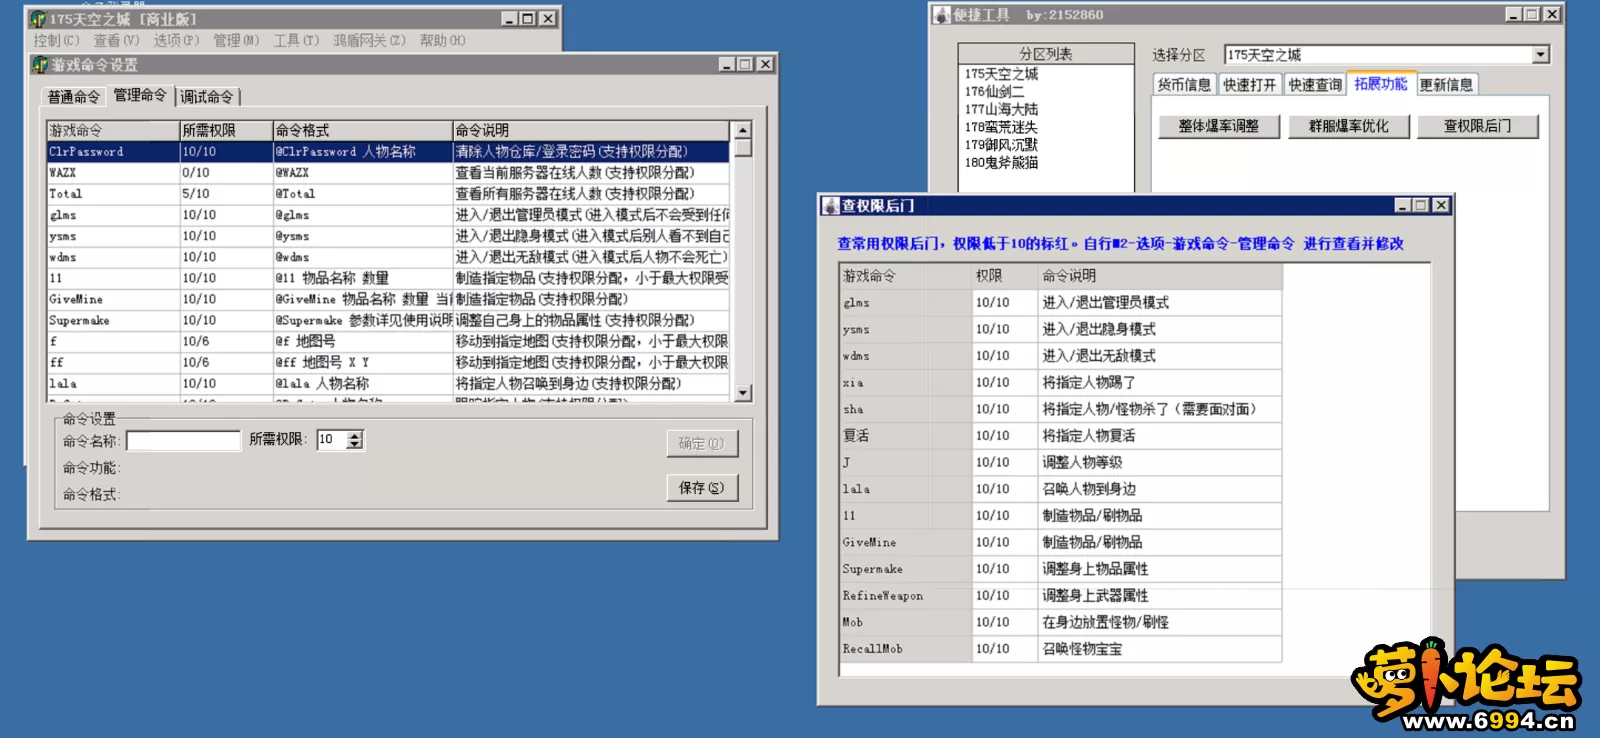Switch to the 快速查询 tab

point(1315,85)
